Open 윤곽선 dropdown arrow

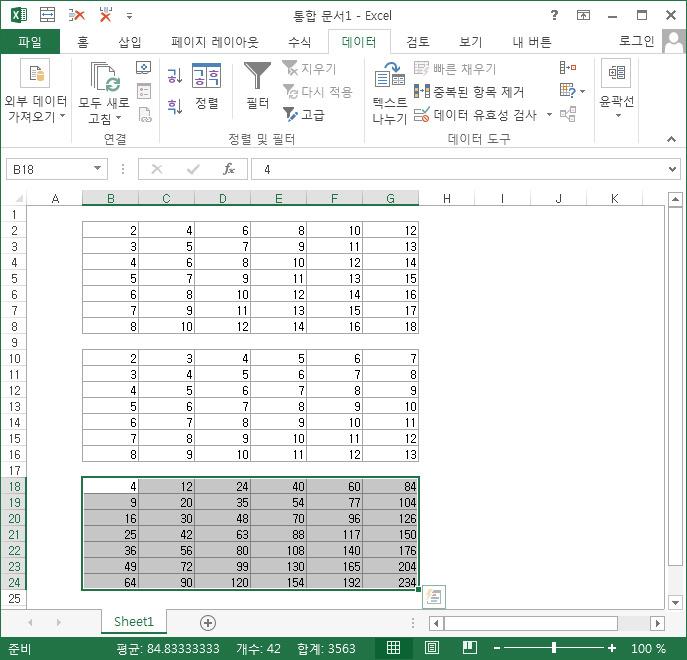[618, 116]
